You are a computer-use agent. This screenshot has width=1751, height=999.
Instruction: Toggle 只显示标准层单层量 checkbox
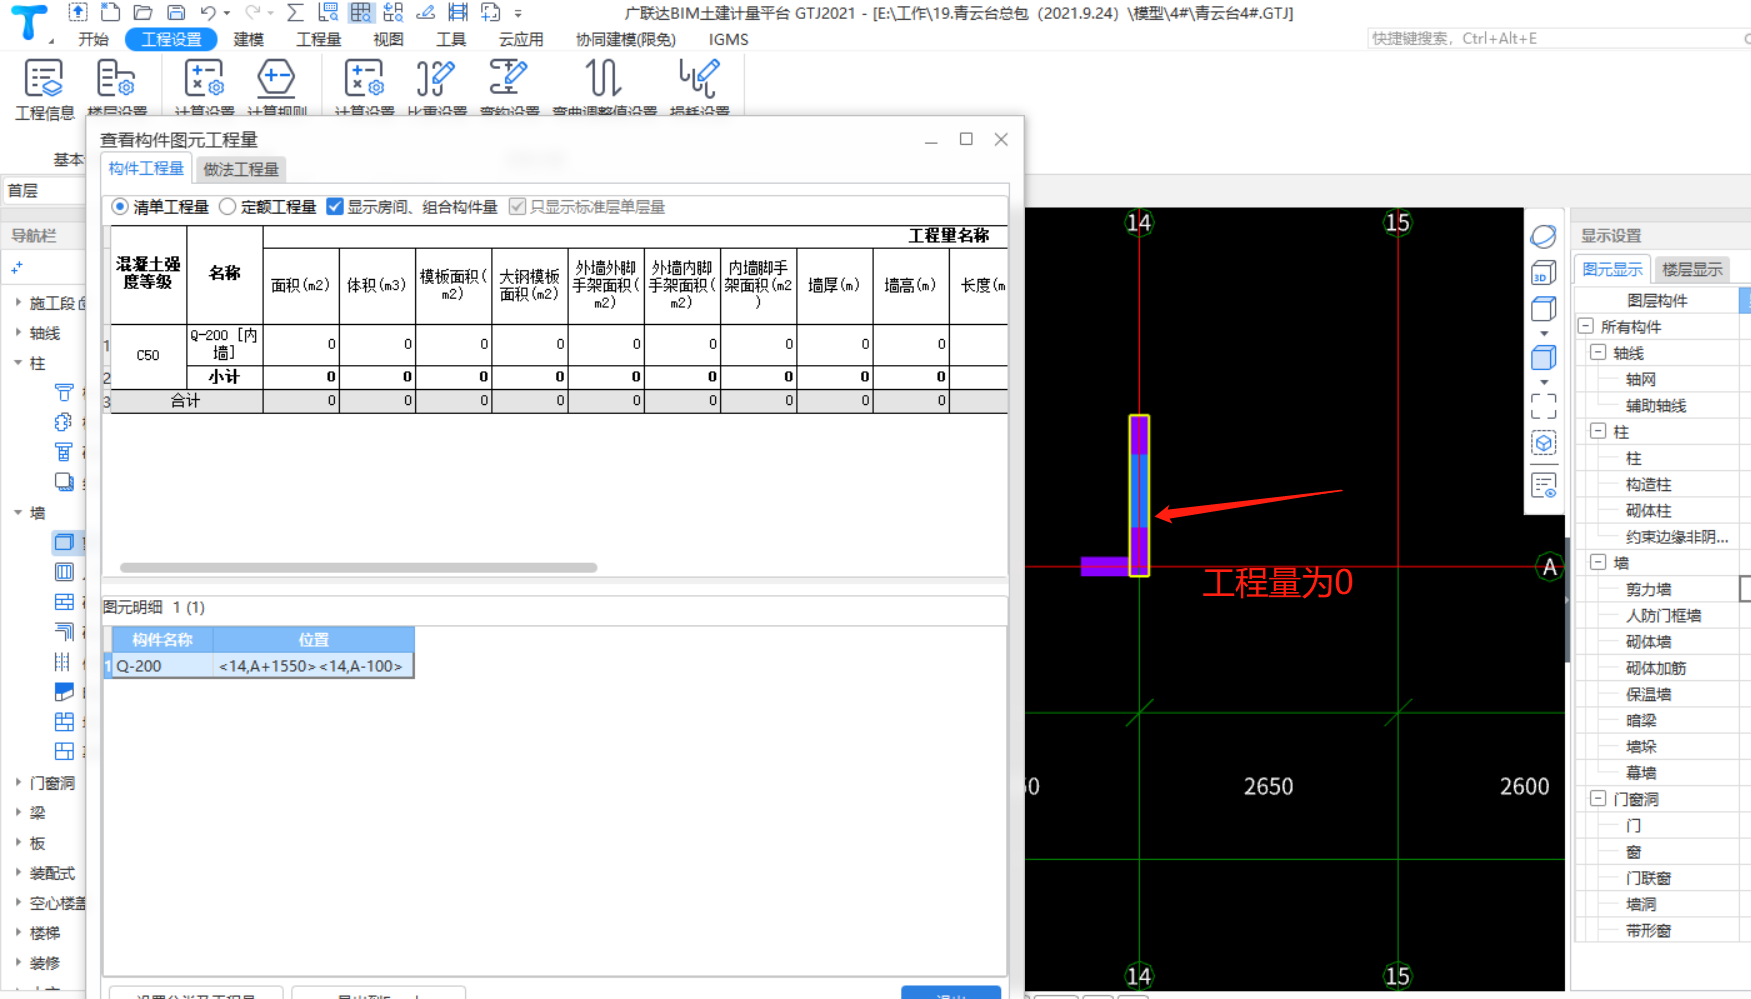tap(517, 206)
